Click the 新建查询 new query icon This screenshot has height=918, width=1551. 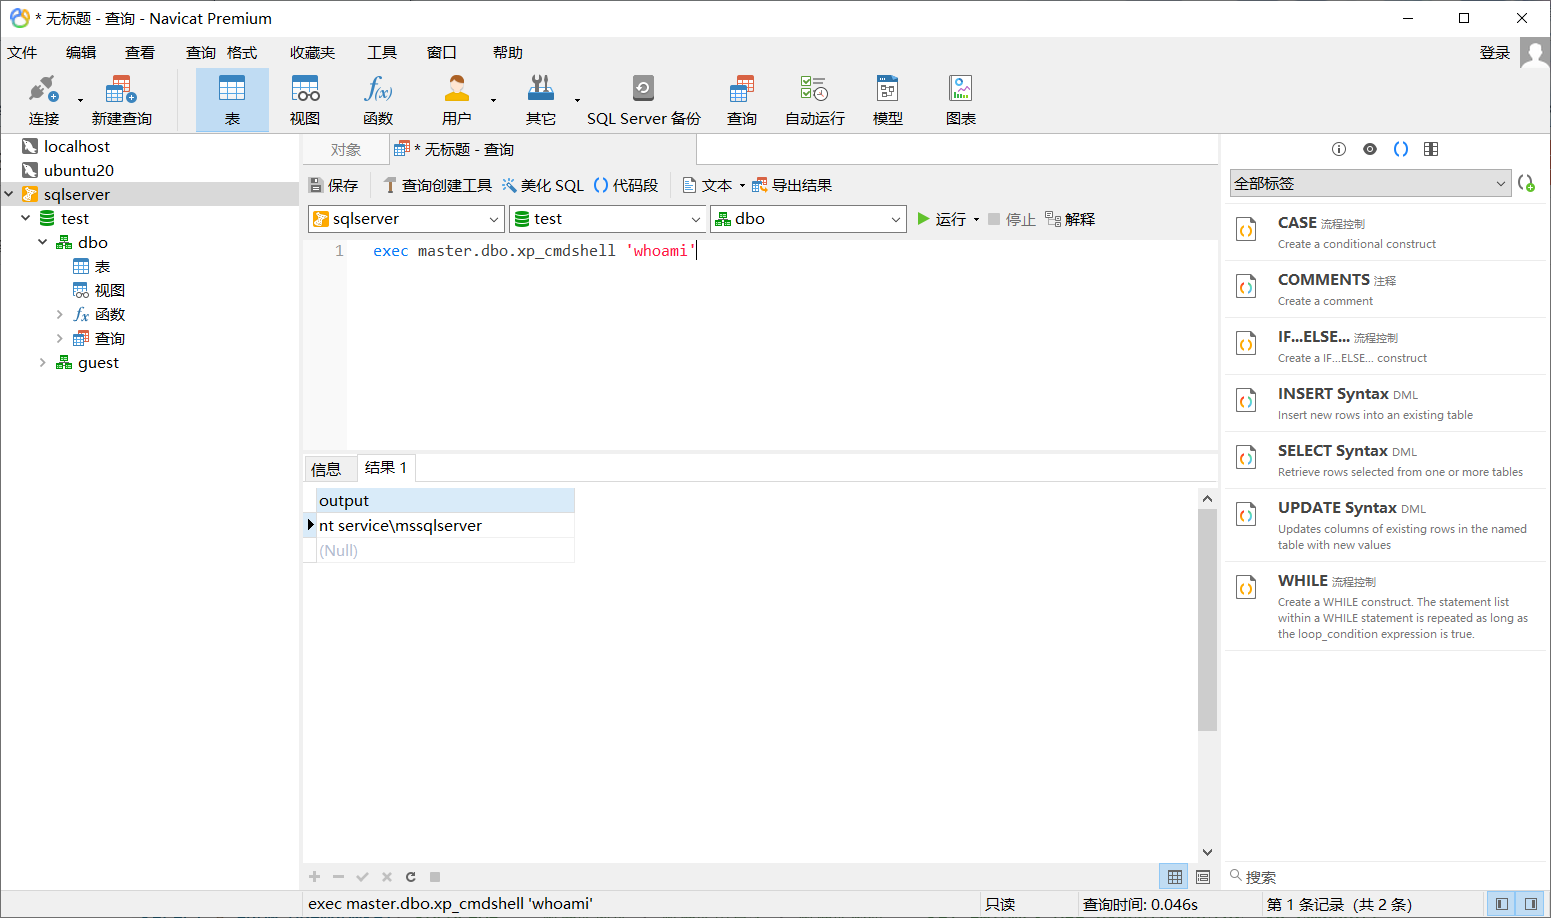tap(121, 100)
